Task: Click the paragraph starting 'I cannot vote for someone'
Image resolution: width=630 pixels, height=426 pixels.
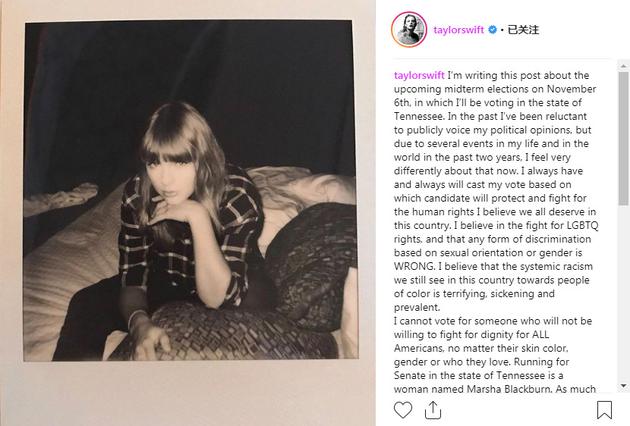Action: [x=494, y=355]
